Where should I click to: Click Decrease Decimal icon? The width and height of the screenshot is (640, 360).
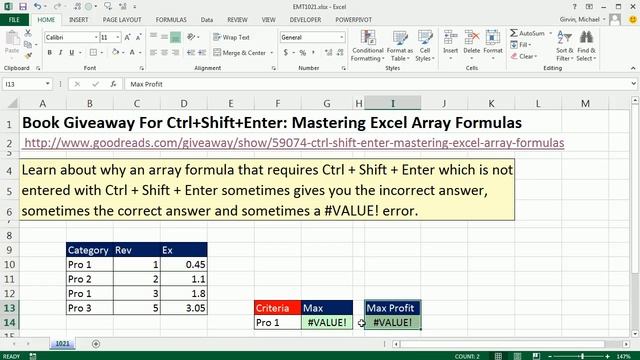340,52
